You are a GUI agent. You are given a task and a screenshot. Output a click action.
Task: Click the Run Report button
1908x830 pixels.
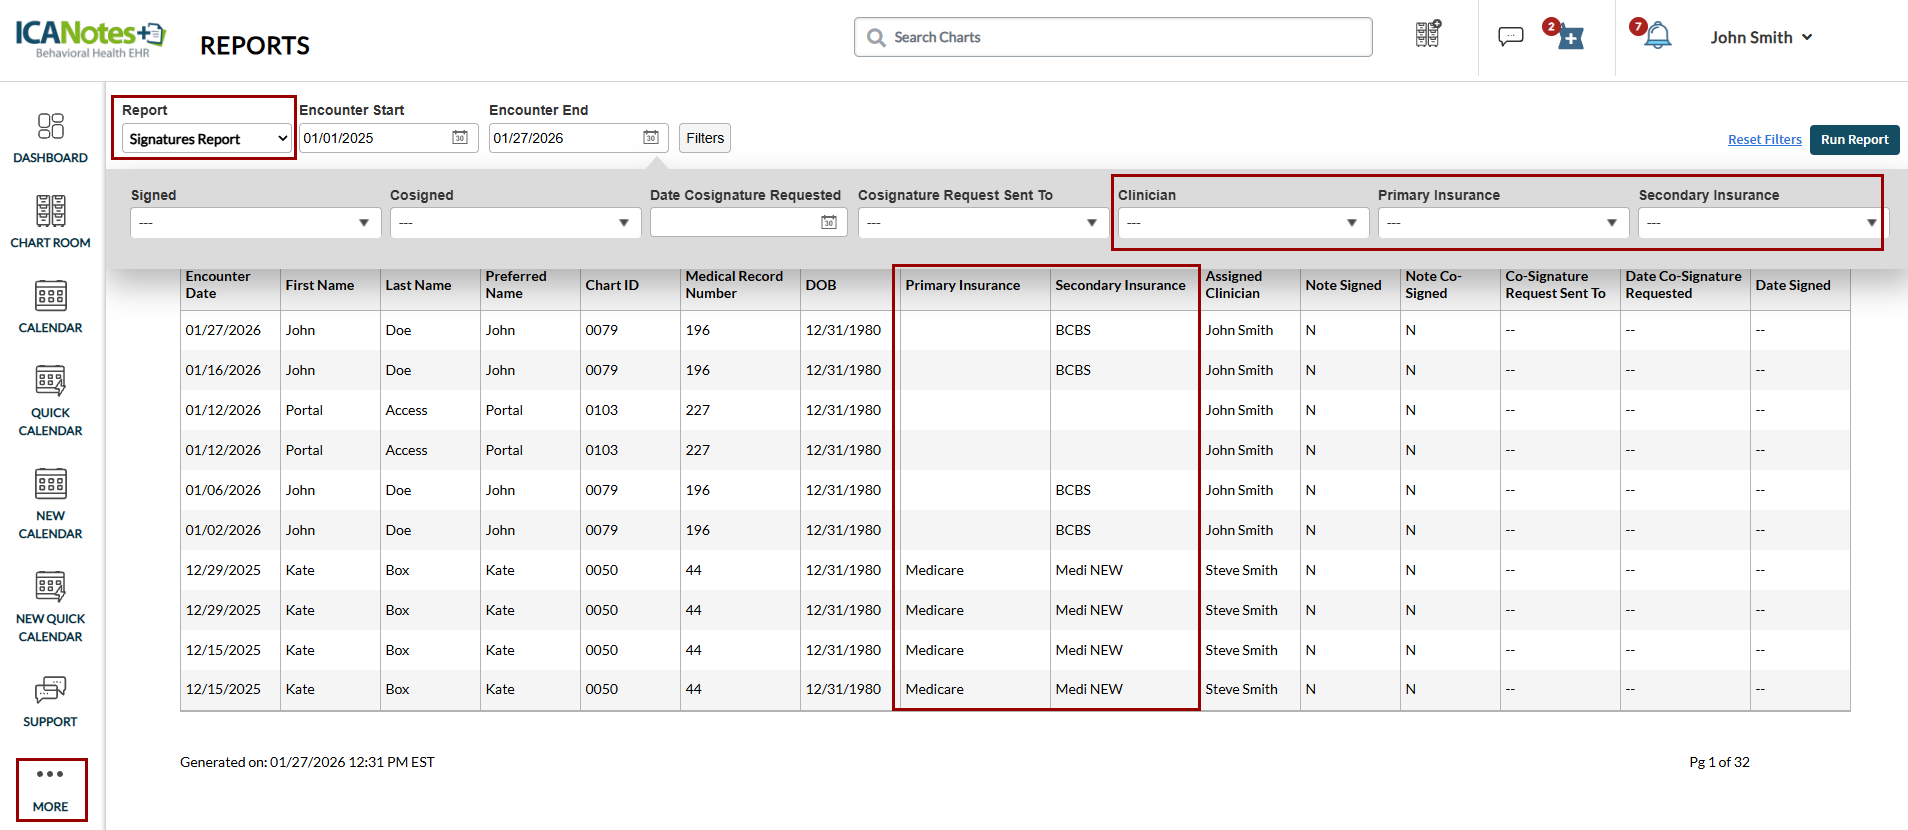point(1854,140)
